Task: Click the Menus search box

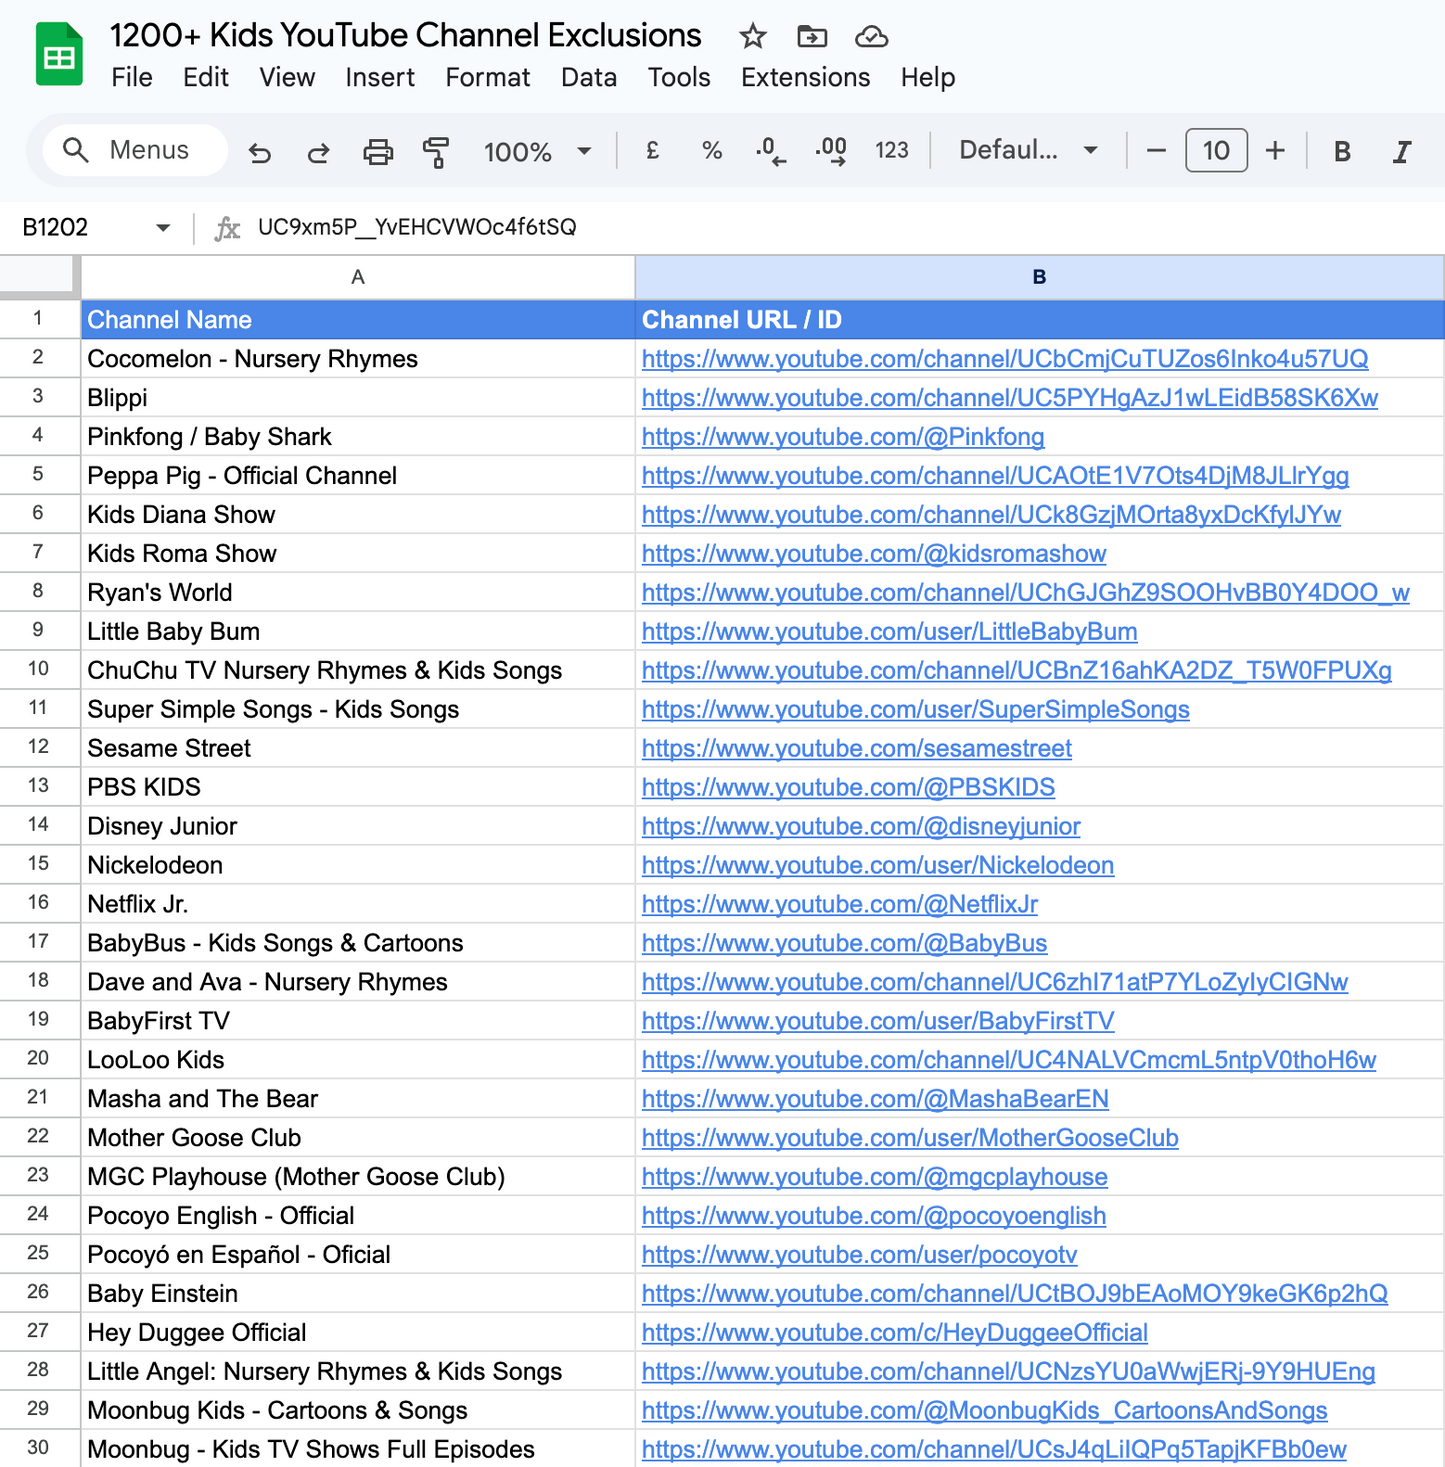Action: (135, 151)
